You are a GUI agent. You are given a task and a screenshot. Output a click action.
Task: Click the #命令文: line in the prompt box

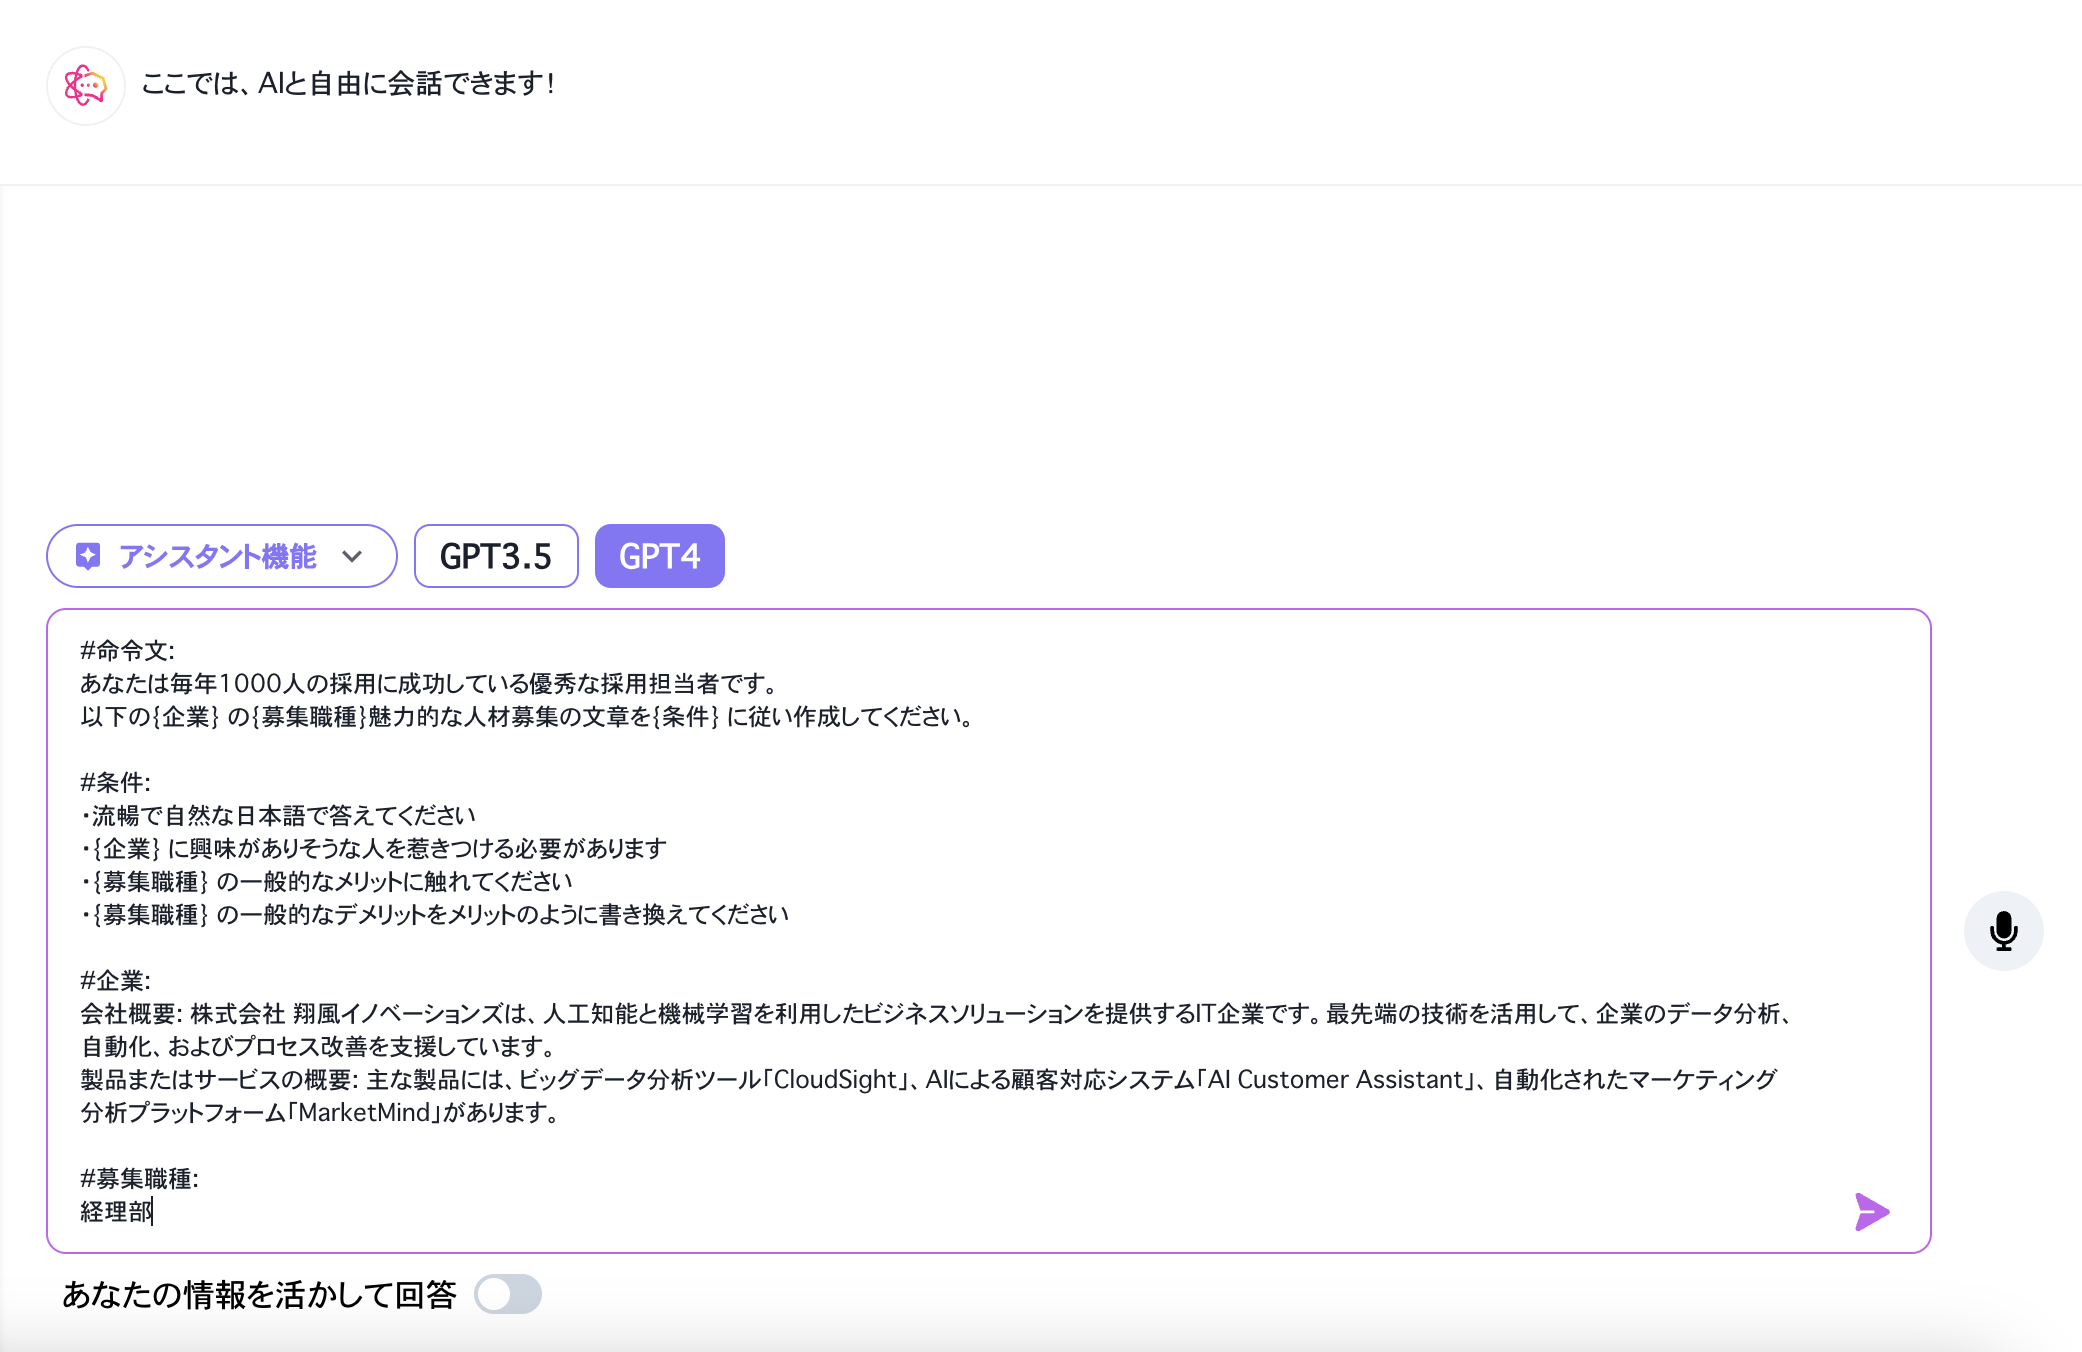pos(127,651)
